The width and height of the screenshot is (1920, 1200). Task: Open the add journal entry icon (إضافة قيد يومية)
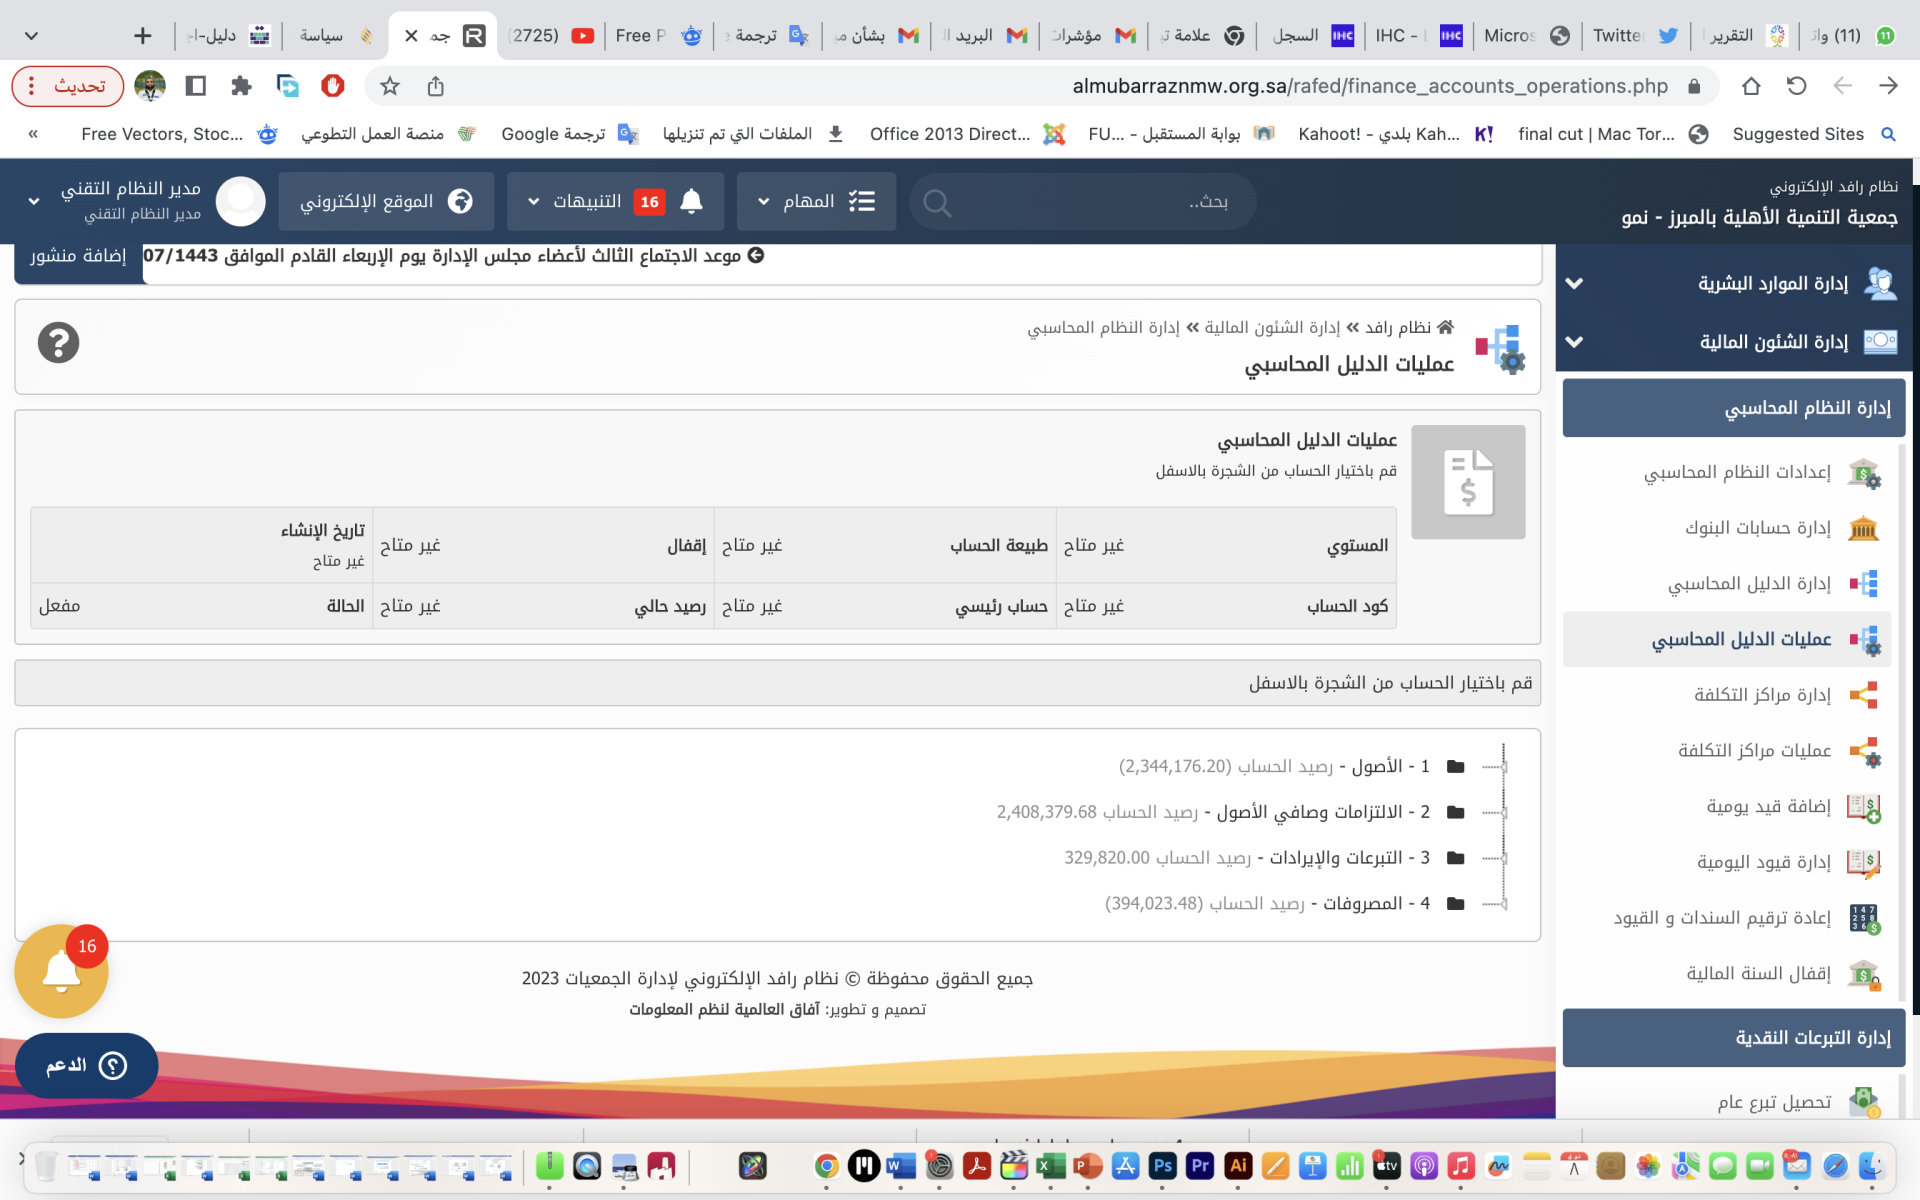1863,807
